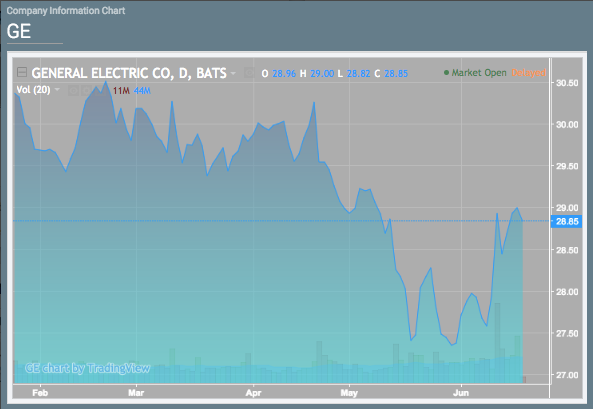This screenshot has height=409, width=593.
Task: Click the orange Delayed label
Action: tap(528, 73)
